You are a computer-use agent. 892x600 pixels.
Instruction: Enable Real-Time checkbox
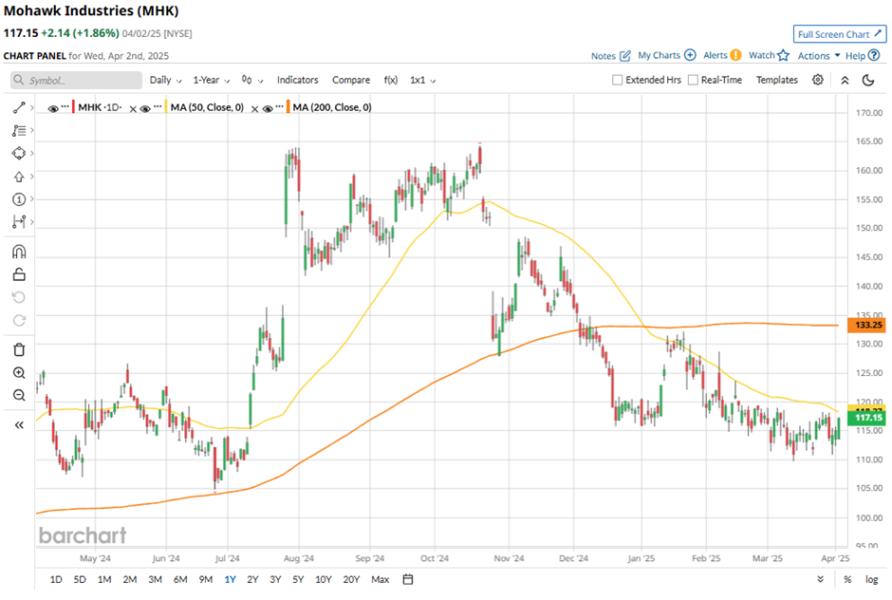click(x=693, y=80)
